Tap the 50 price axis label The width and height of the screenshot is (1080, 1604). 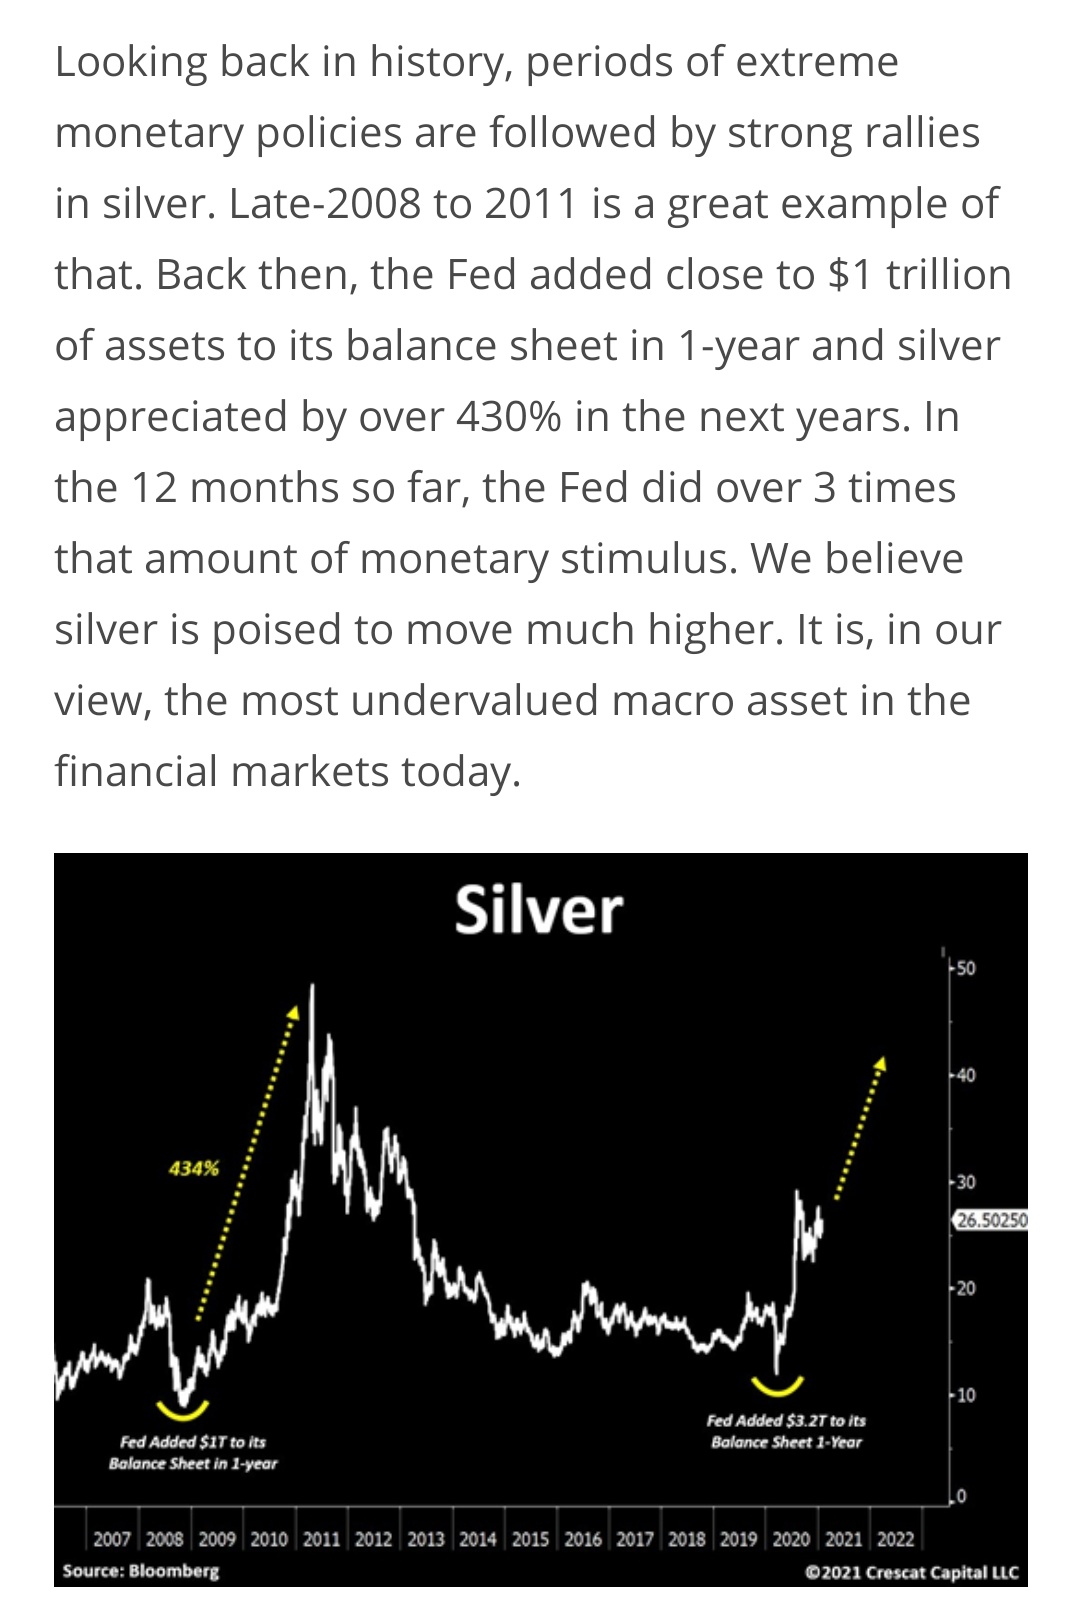point(965,968)
